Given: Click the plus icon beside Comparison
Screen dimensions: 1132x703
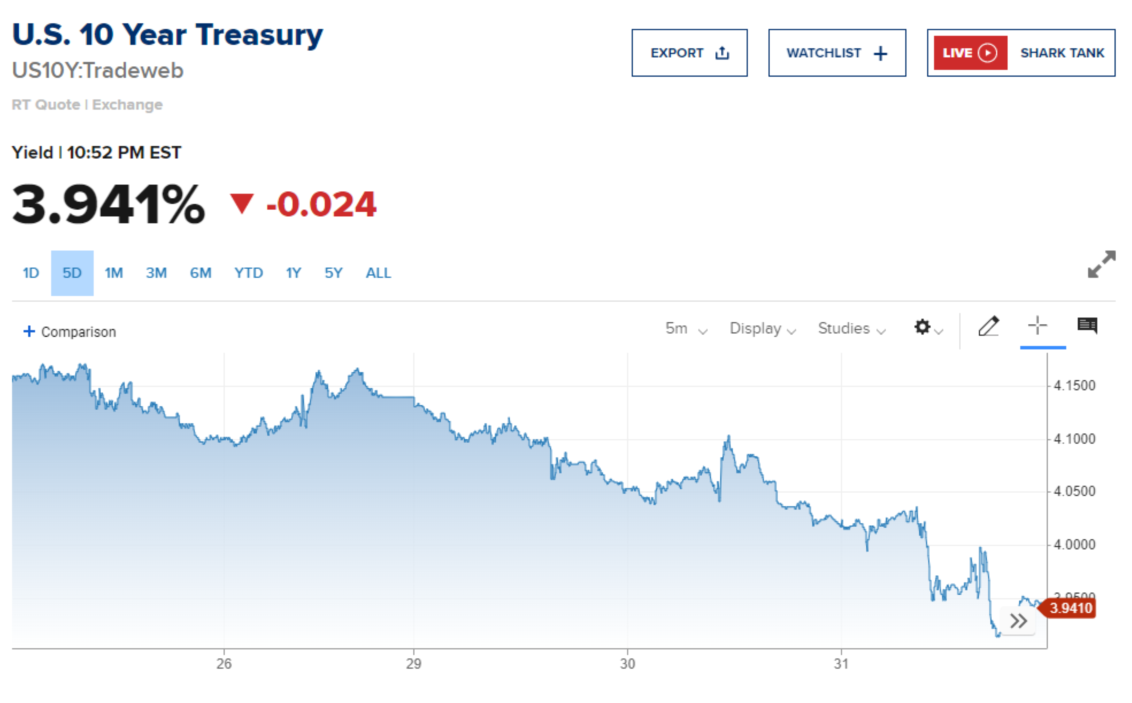Looking at the screenshot, I should click(29, 332).
